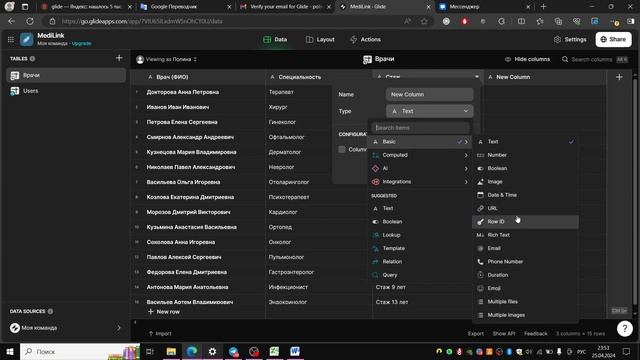Select the Multiple images column type
This screenshot has height=360, width=640.
[525, 315]
